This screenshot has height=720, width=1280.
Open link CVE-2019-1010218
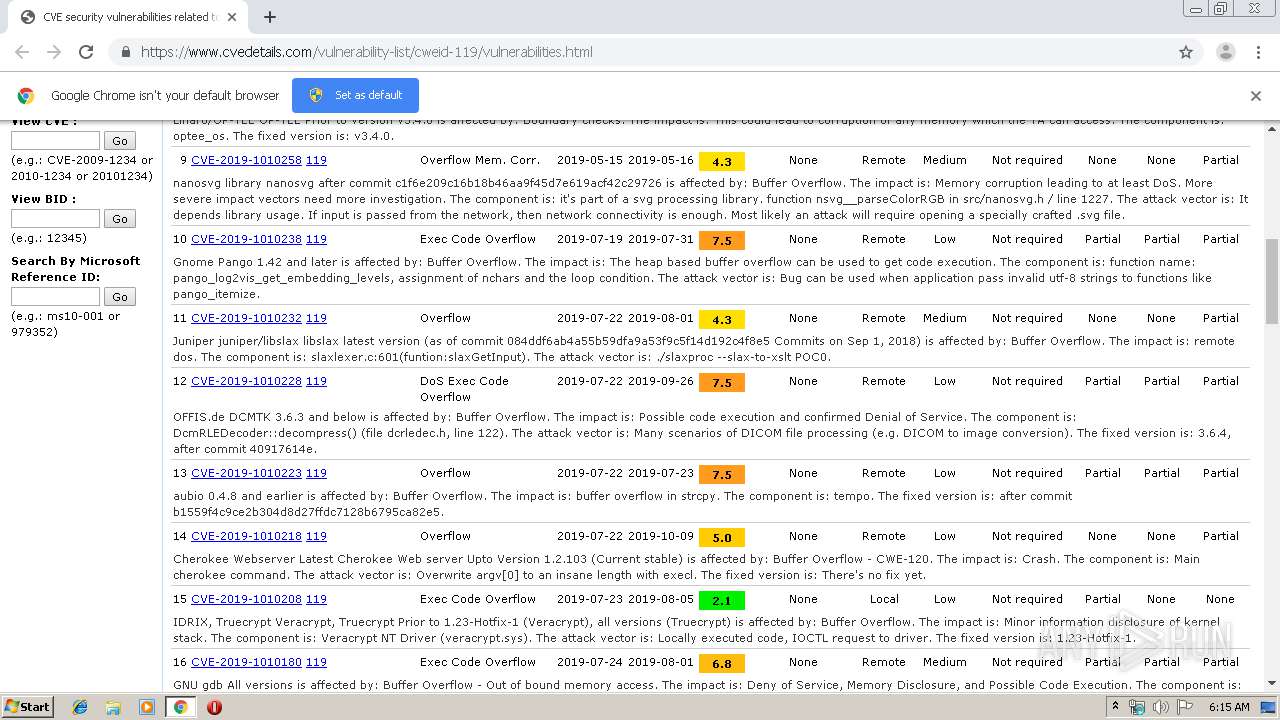[246, 536]
